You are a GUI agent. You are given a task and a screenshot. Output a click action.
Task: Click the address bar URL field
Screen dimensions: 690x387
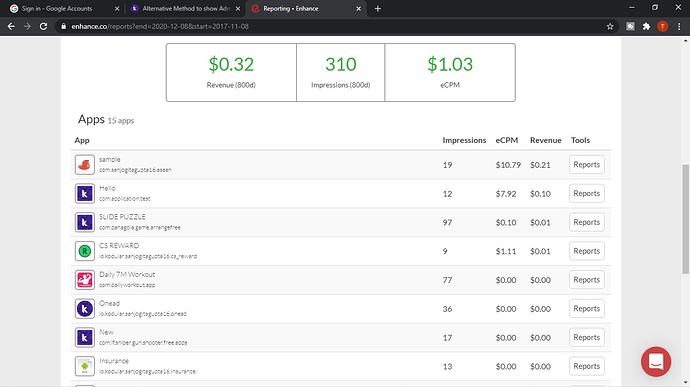(334, 26)
